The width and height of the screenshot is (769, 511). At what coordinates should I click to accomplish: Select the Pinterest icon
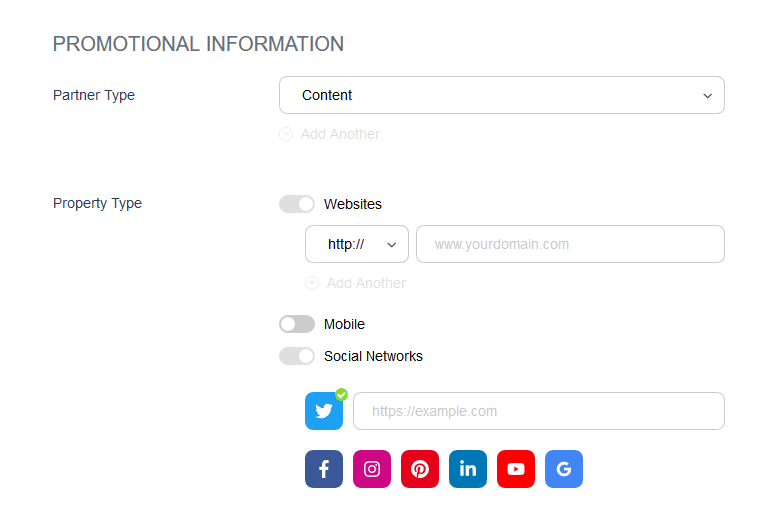(420, 469)
